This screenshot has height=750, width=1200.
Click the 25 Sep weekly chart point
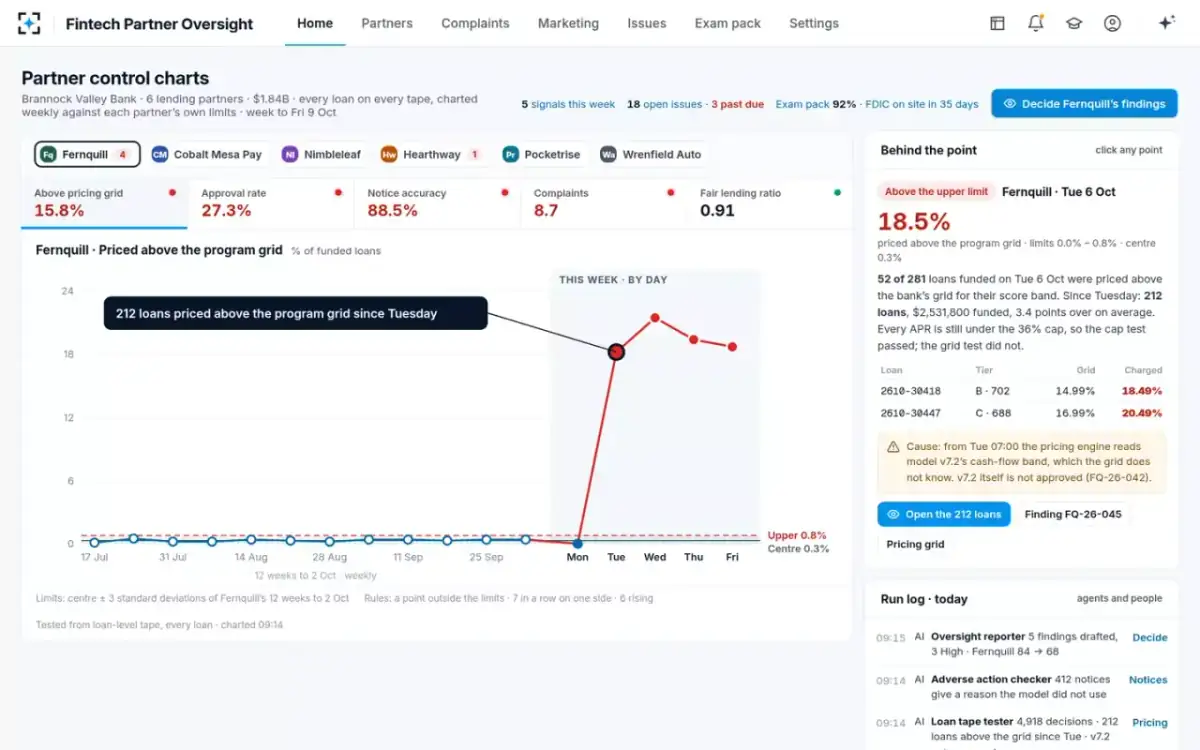point(487,540)
